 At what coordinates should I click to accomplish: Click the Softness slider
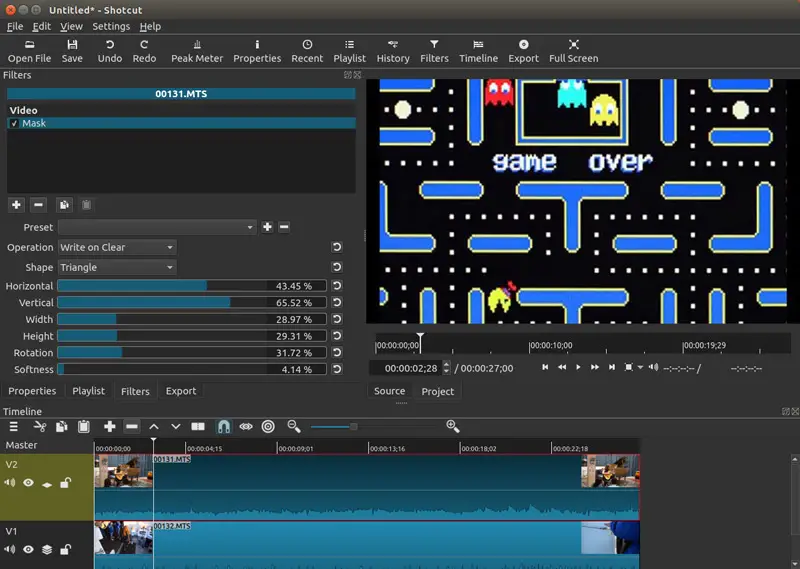pos(191,370)
